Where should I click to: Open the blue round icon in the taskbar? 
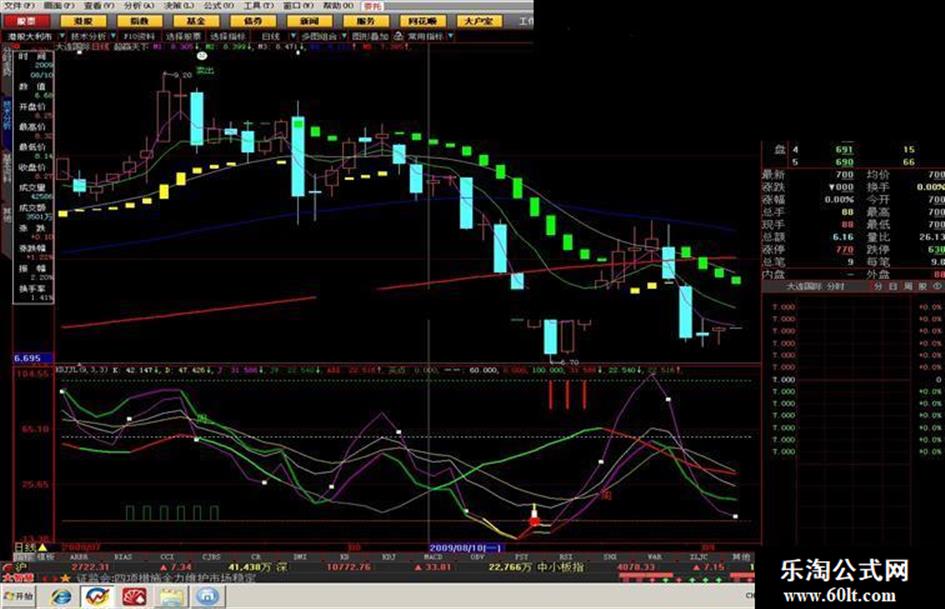[x=207, y=597]
